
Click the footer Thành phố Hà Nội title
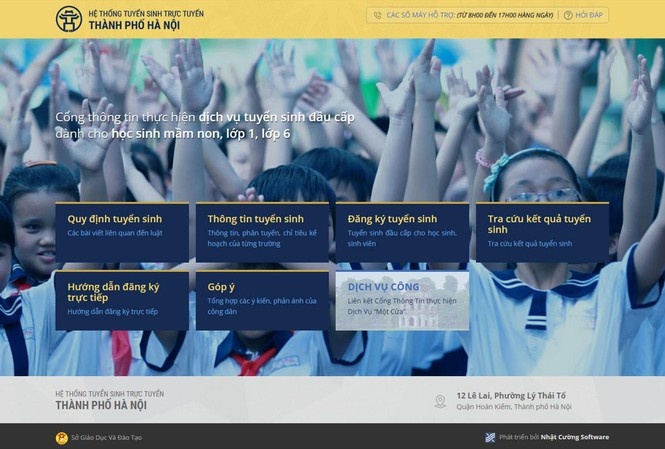pos(101,405)
